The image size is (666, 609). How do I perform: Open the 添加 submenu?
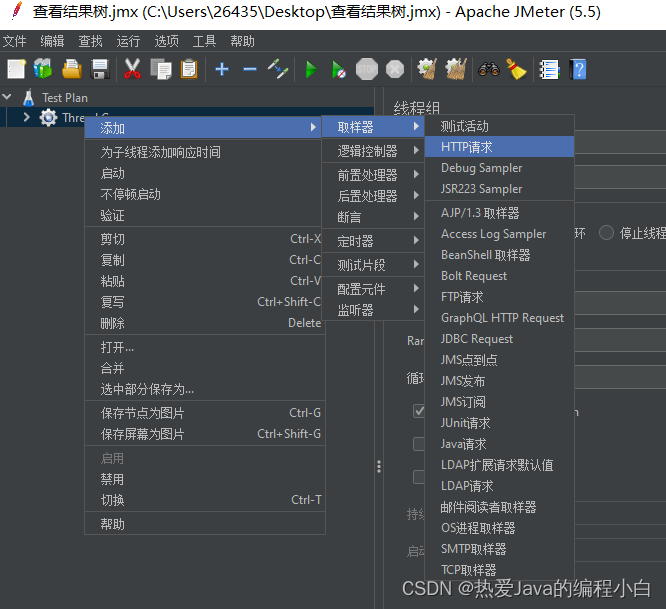(203, 127)
